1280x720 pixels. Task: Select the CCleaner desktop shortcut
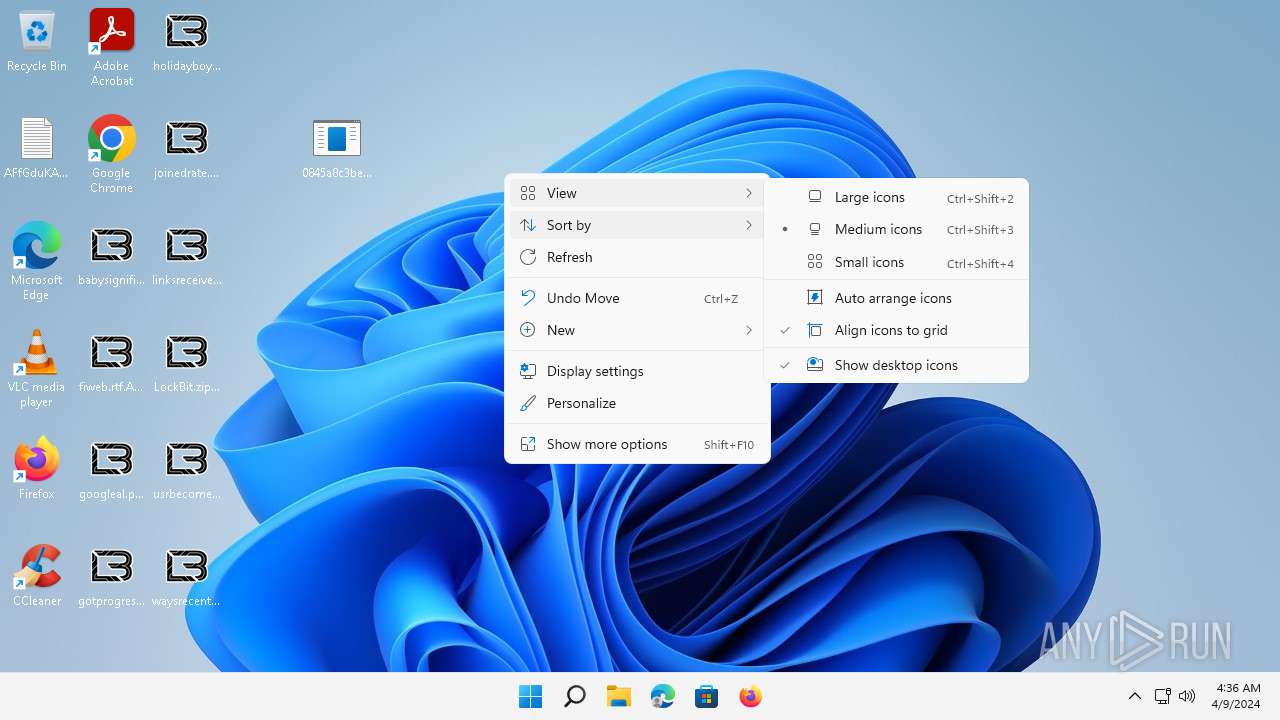point(37,576)
